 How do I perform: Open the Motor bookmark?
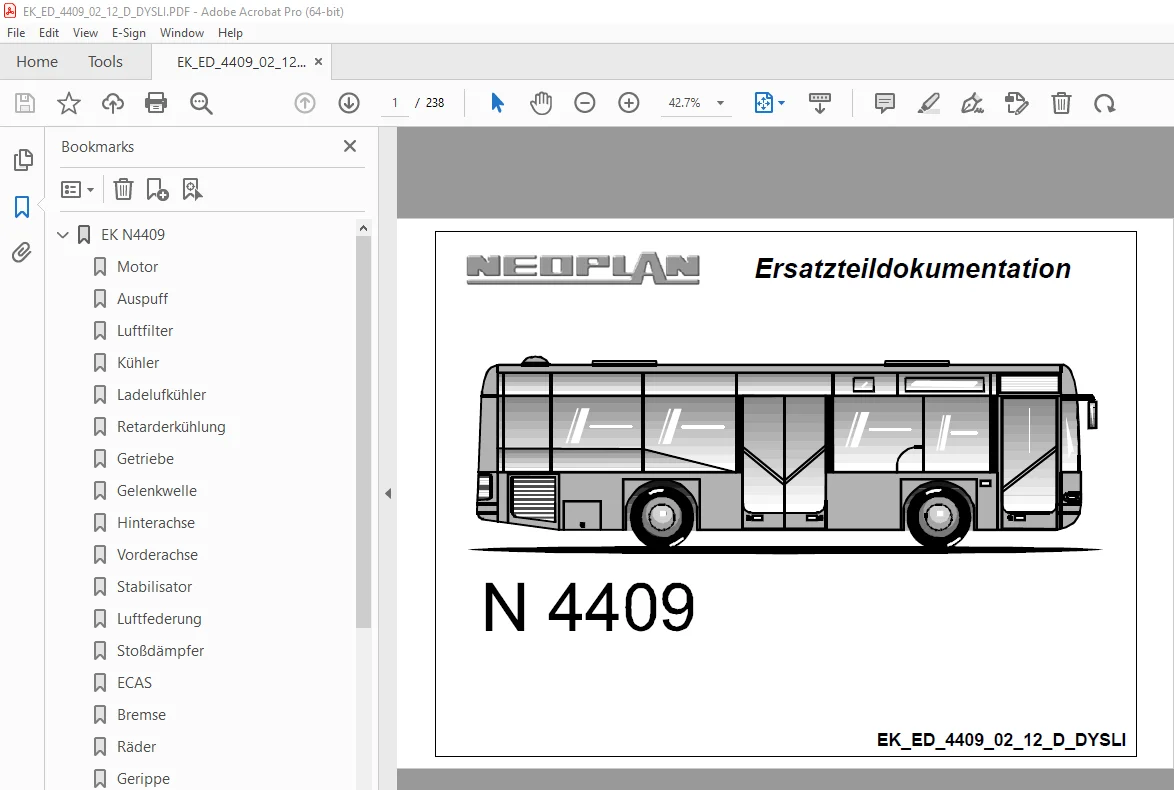click(x=137, y=267)
